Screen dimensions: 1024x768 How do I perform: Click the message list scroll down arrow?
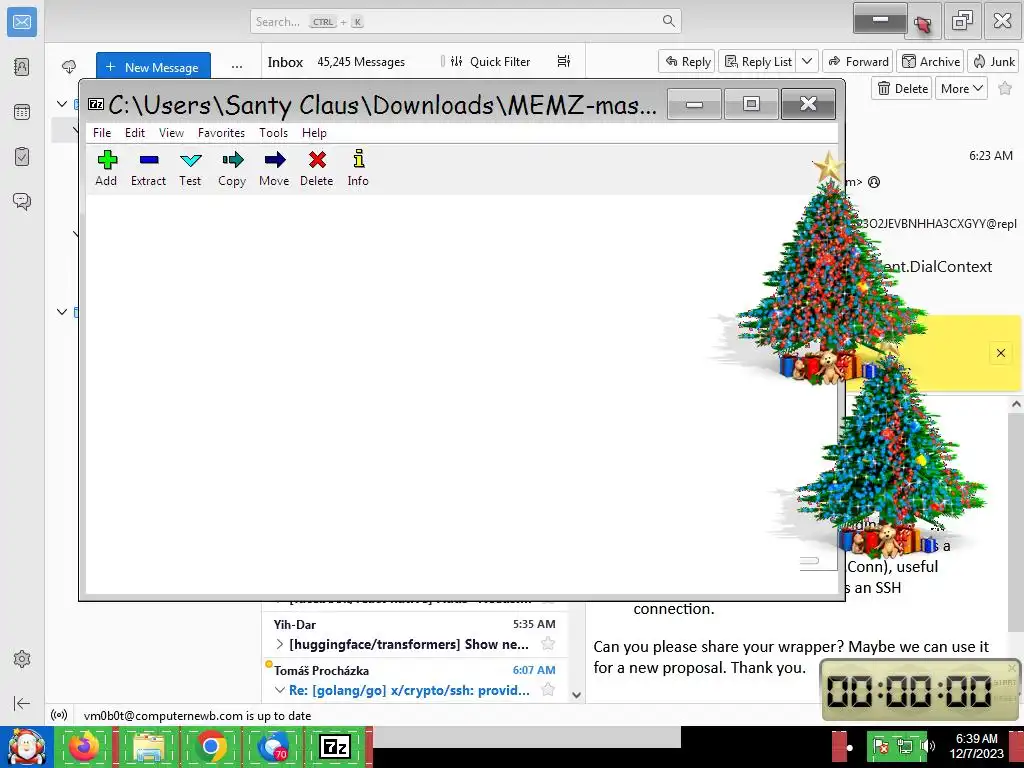(x=576, y=696)
